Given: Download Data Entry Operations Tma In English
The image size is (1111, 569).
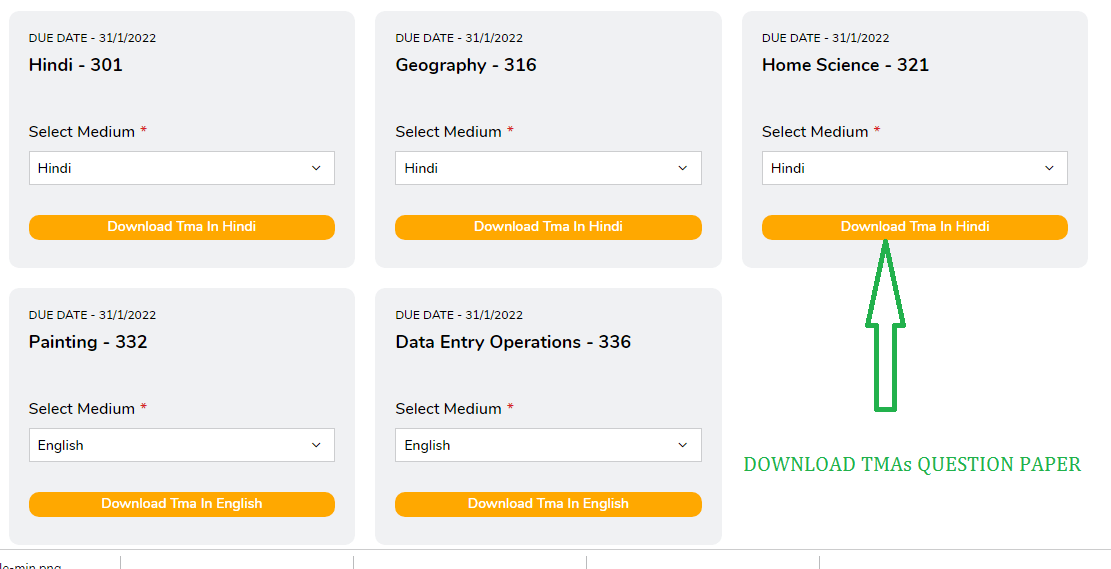Looking at the screenshot, I should (x=548, y=504).
